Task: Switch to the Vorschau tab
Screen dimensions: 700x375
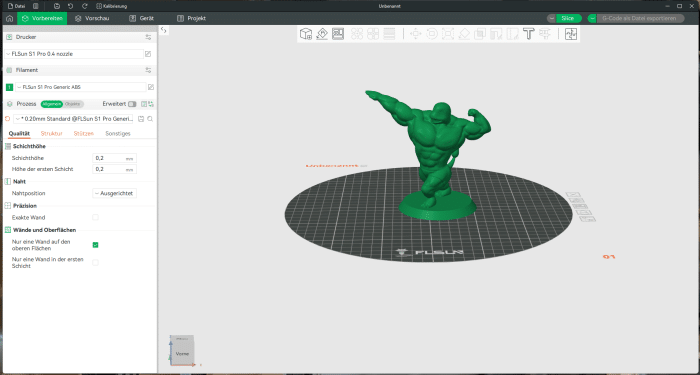Action: (92, 18)
